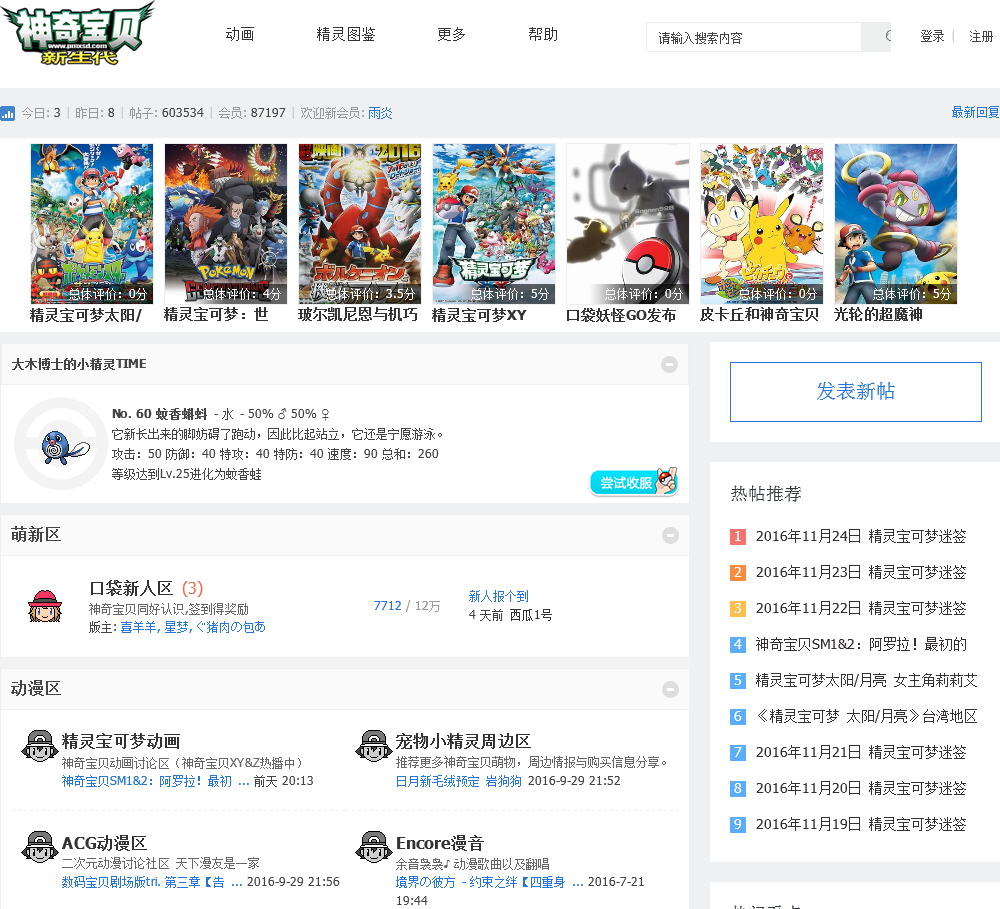Open the 精灵宝可梦动画 forum title
This screenshot has width=1000, height=909.
pyautogui.click(x=121, y=741)
